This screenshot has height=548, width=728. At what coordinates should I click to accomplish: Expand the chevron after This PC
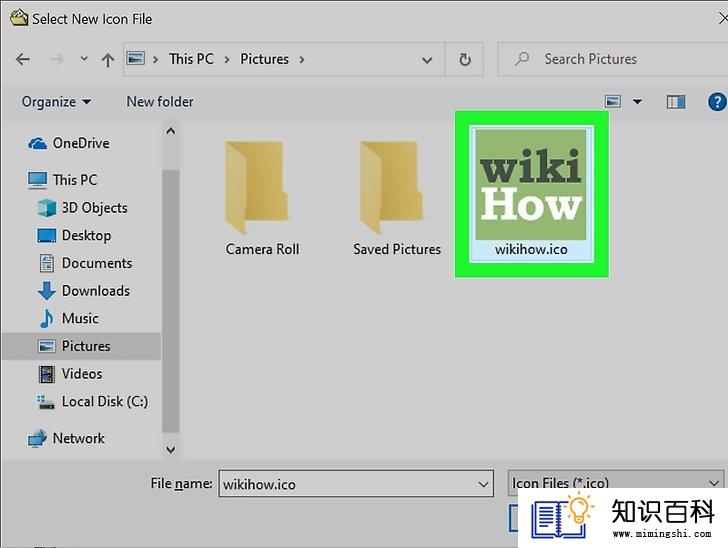[227, 59]
